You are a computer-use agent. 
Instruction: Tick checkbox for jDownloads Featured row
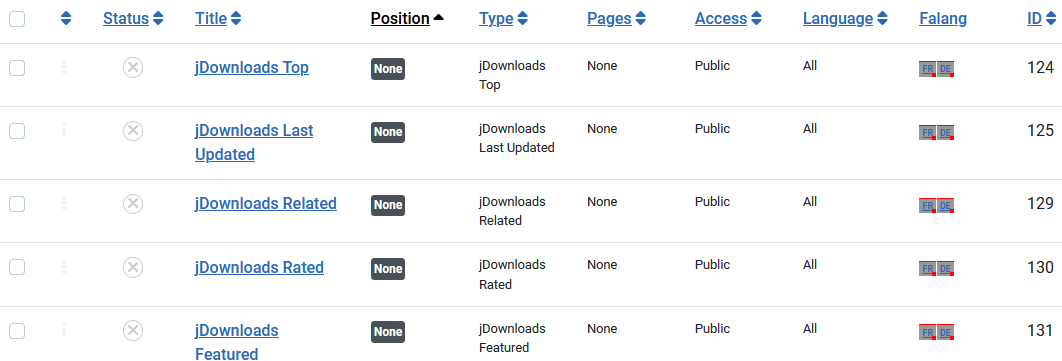[17, 331]
